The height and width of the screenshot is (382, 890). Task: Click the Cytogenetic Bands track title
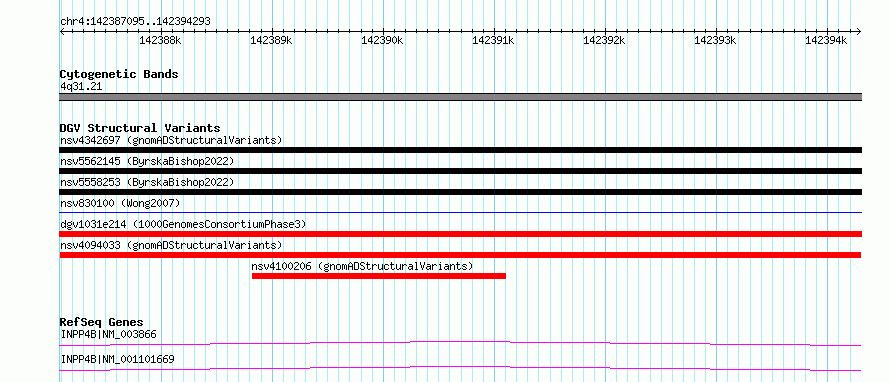click(x=119, y=74)
